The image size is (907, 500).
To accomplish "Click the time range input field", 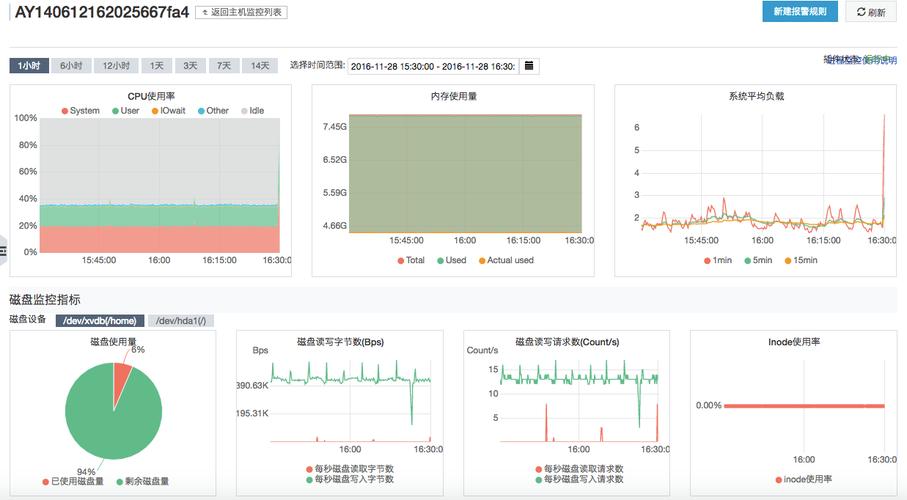I will [x=433, y=66].
